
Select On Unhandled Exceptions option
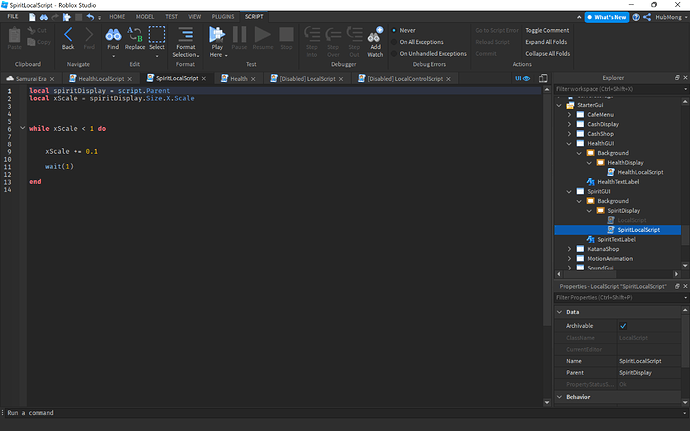click(x=394, y=53)
